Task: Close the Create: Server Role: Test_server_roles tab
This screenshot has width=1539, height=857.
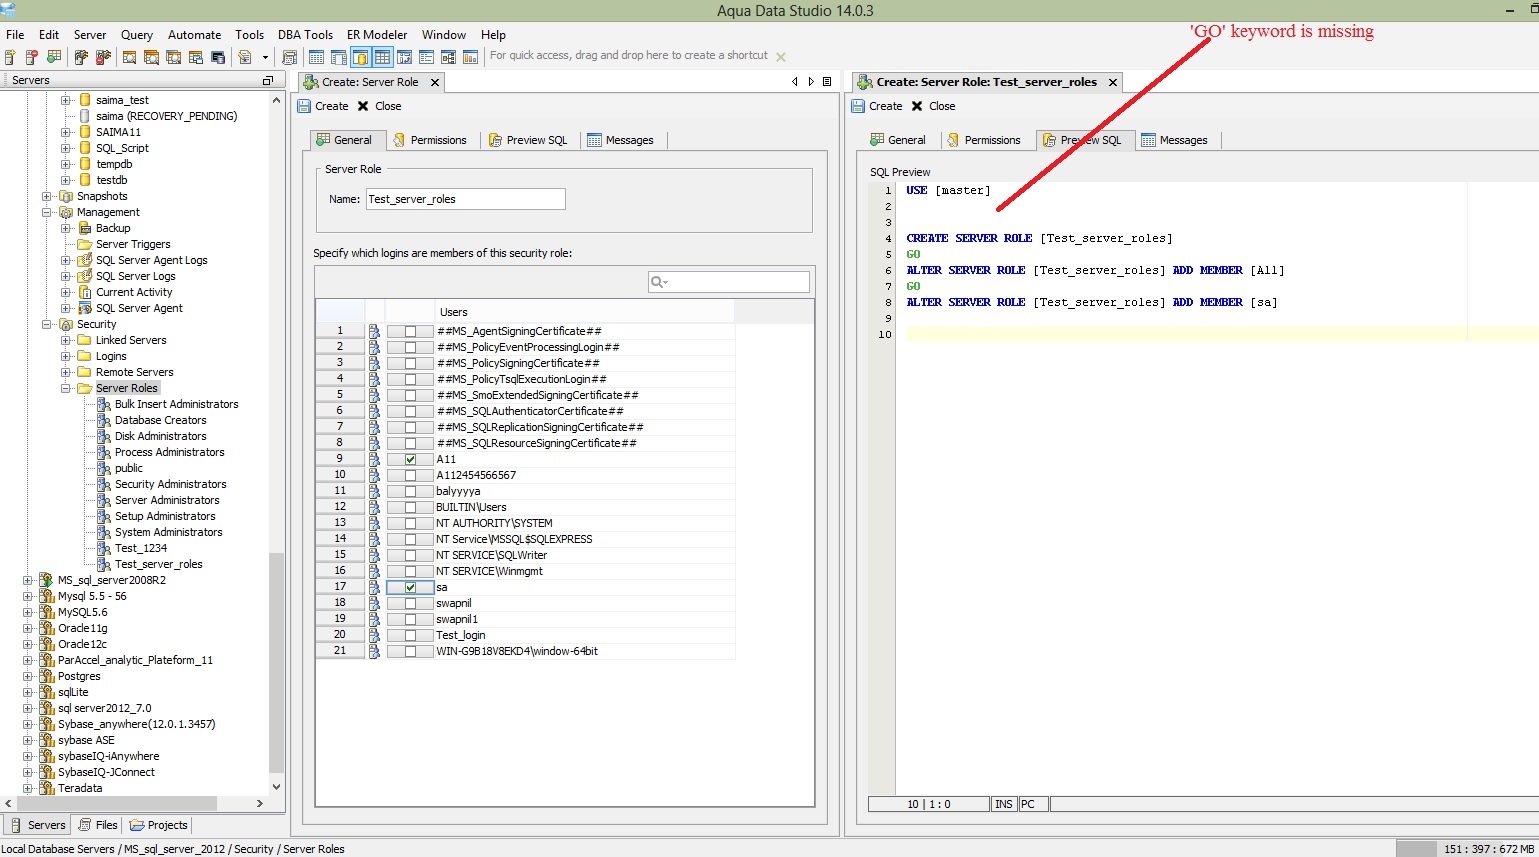Action: click(x=1113, y=82)
